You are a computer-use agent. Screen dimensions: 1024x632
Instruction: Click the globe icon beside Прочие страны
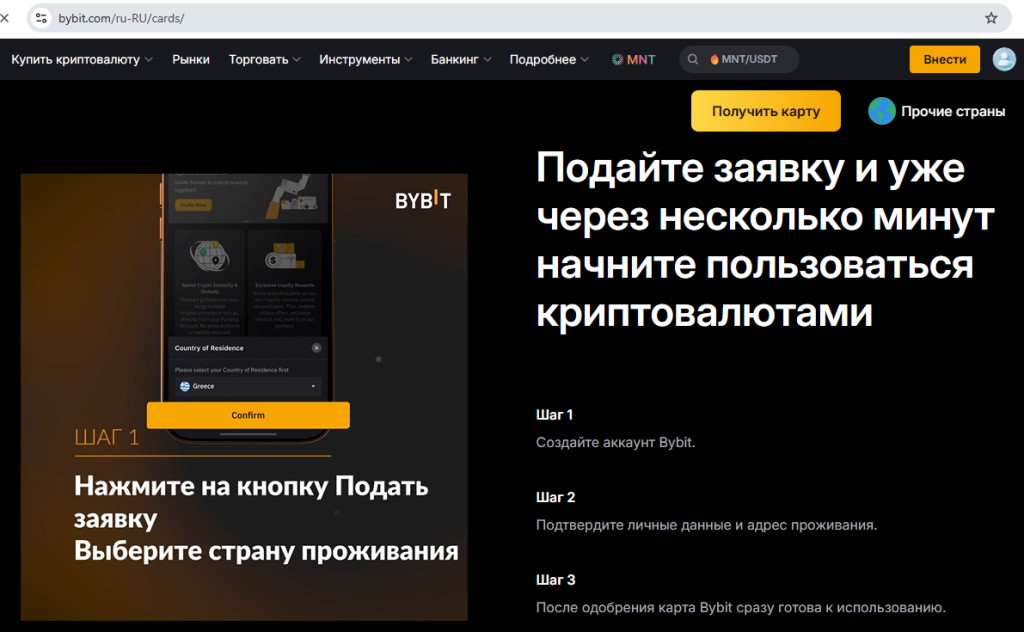pos(882,111)
